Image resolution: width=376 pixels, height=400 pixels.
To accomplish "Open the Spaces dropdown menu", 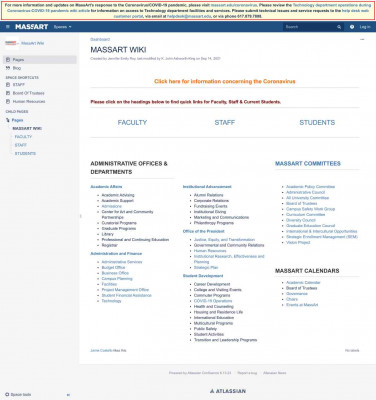I will (62, 27).
